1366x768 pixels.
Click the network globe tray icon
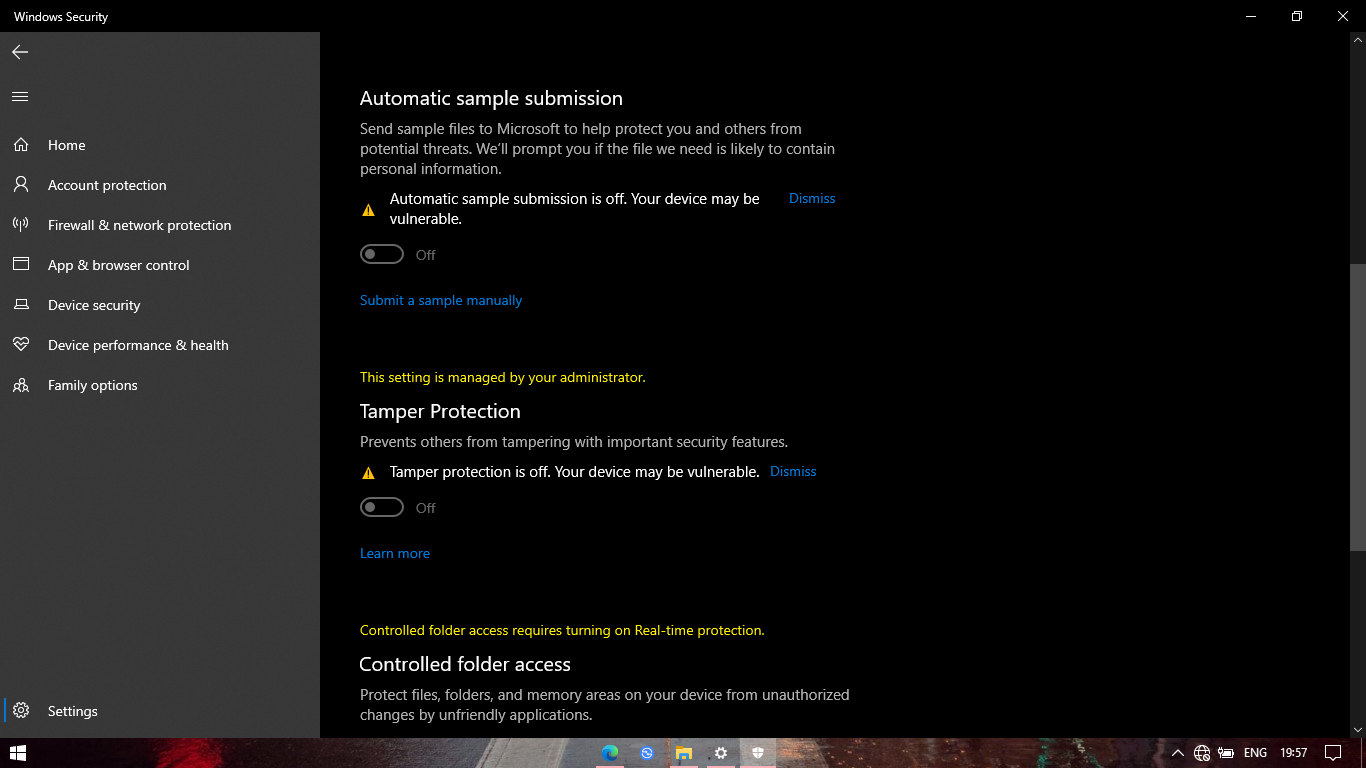(x=1202, y=753)
